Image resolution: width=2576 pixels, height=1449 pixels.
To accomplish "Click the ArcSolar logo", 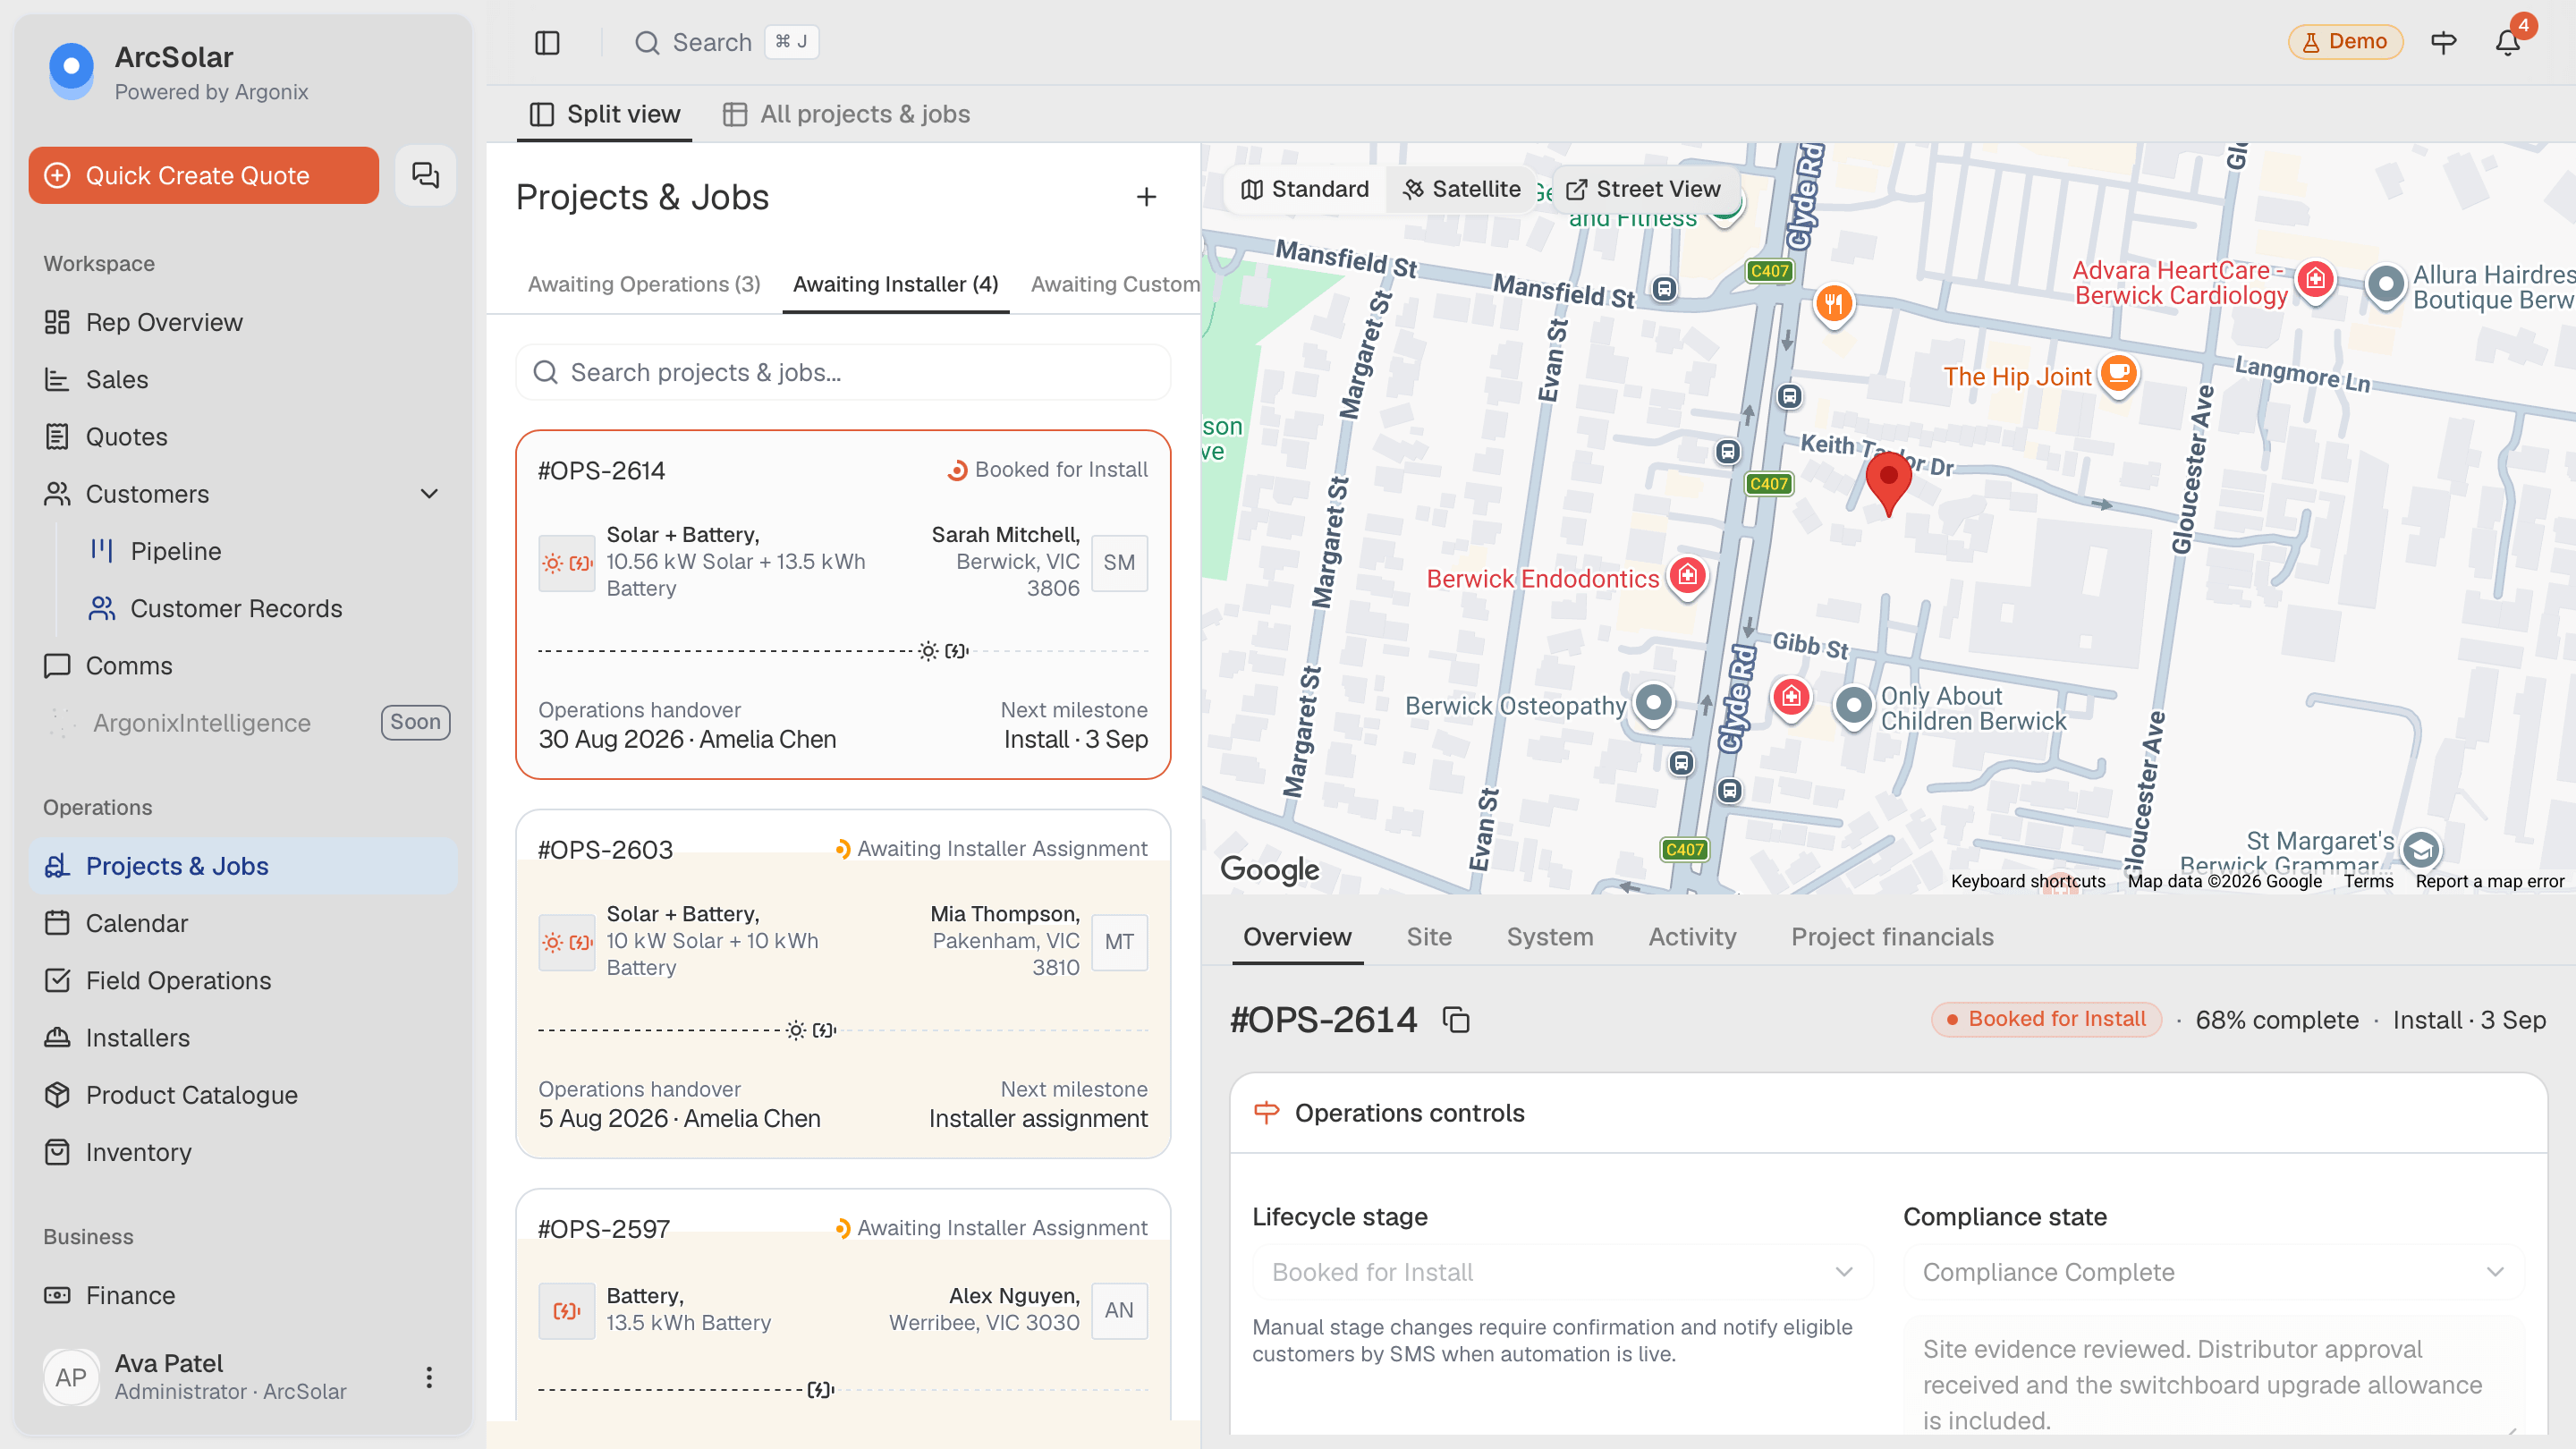I will 71,70.
